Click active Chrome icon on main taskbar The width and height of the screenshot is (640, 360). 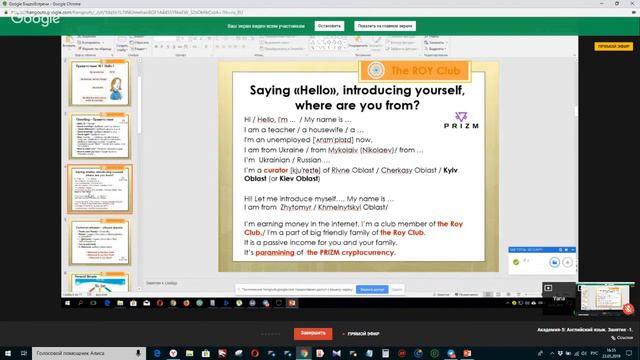304,353
